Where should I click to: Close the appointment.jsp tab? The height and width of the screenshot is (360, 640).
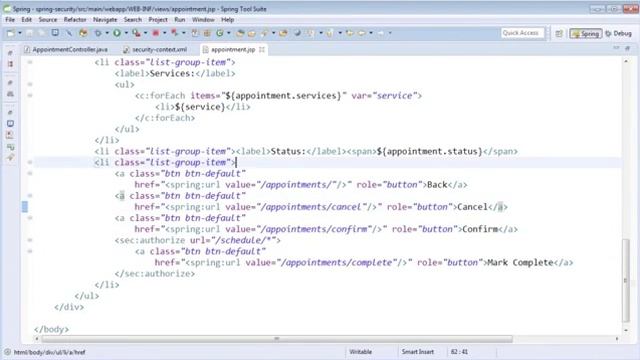[262, 49]
